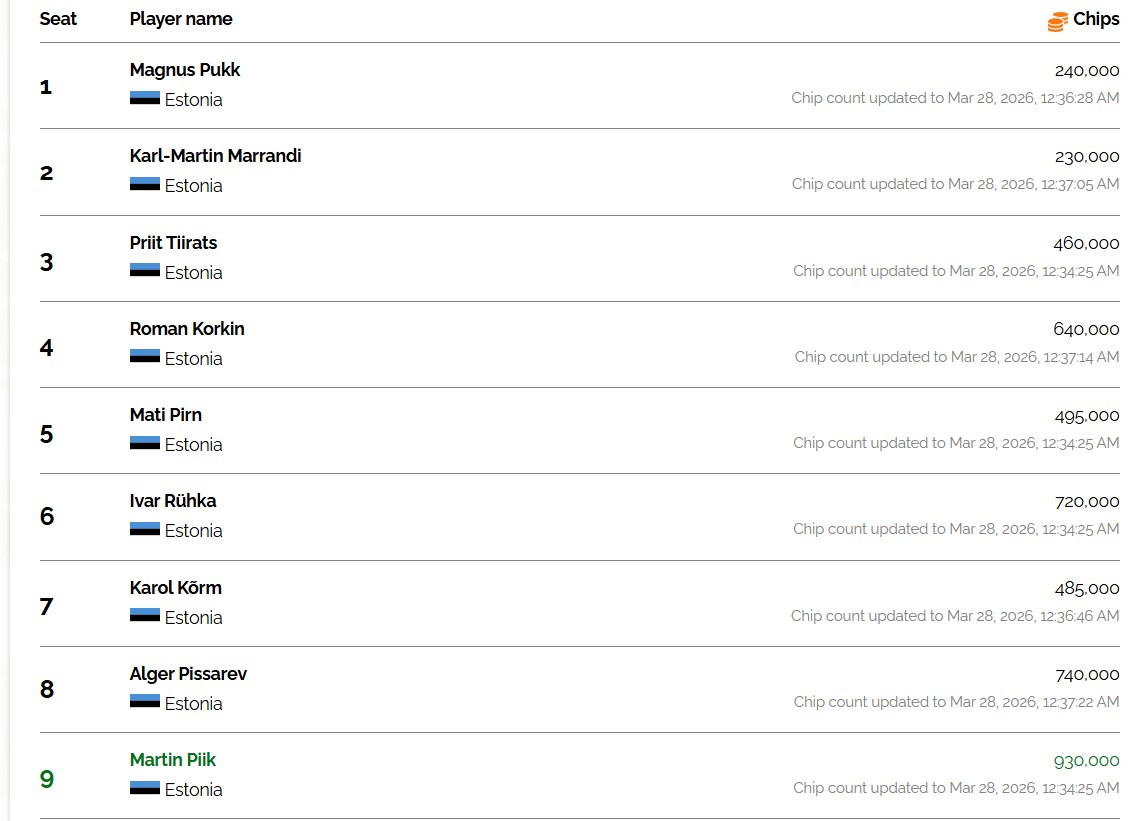
Task: Click the Chips column header text
Action: (1096, 19)
